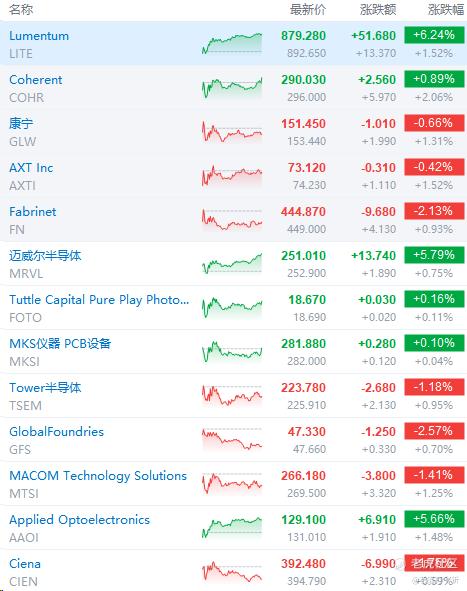Screen dimensions: 467x591
Task: Click the +5.79% badge for MRVL
Action: tap(434, 255)
